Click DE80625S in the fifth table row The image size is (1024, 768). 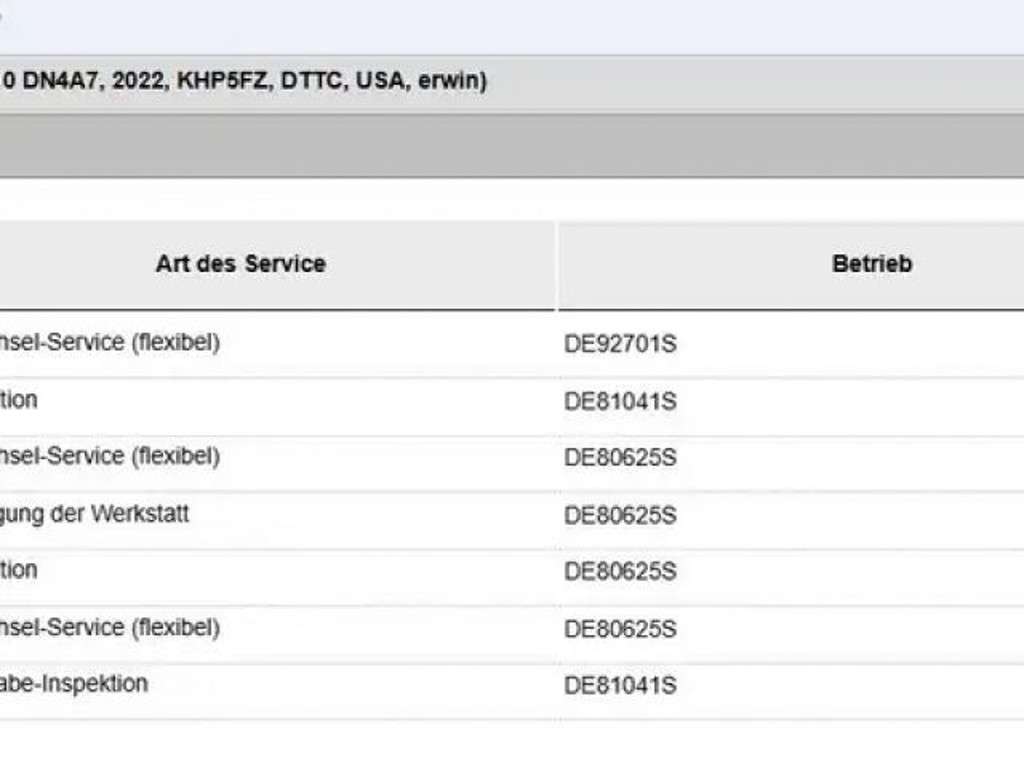click(620, 572)
